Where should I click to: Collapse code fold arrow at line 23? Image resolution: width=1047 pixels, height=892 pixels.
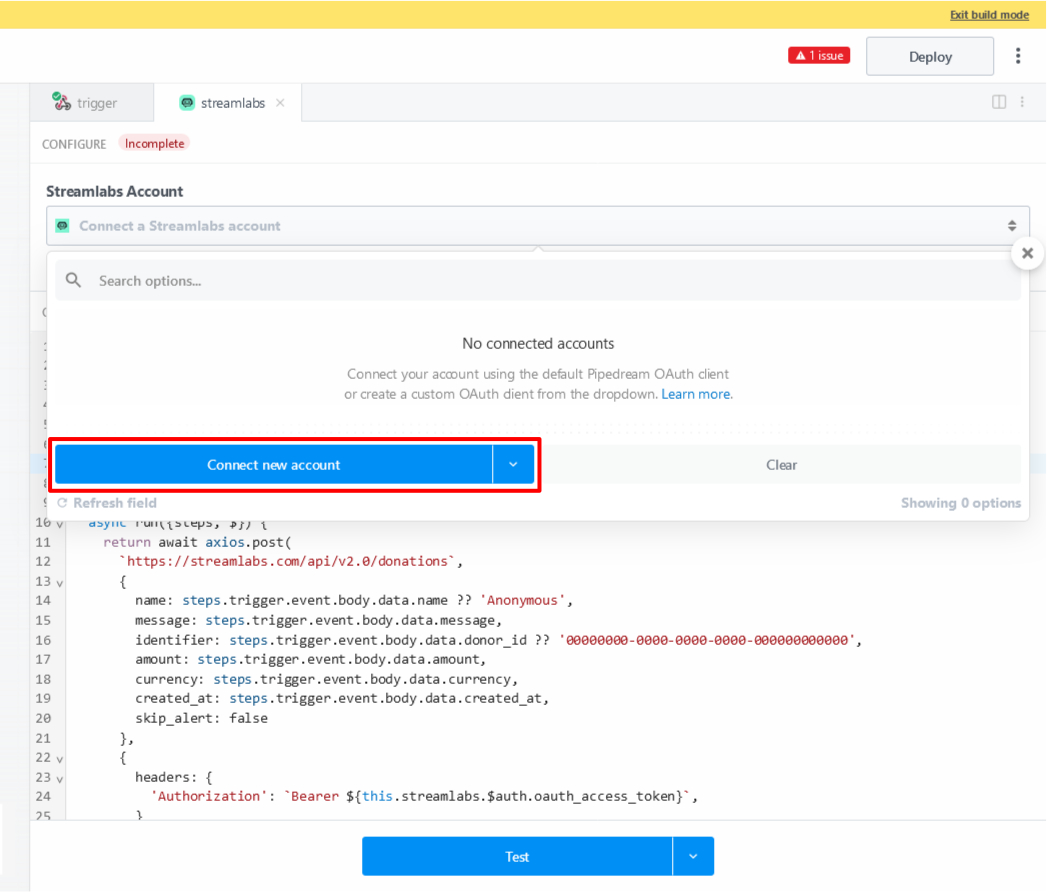(60, 779)
